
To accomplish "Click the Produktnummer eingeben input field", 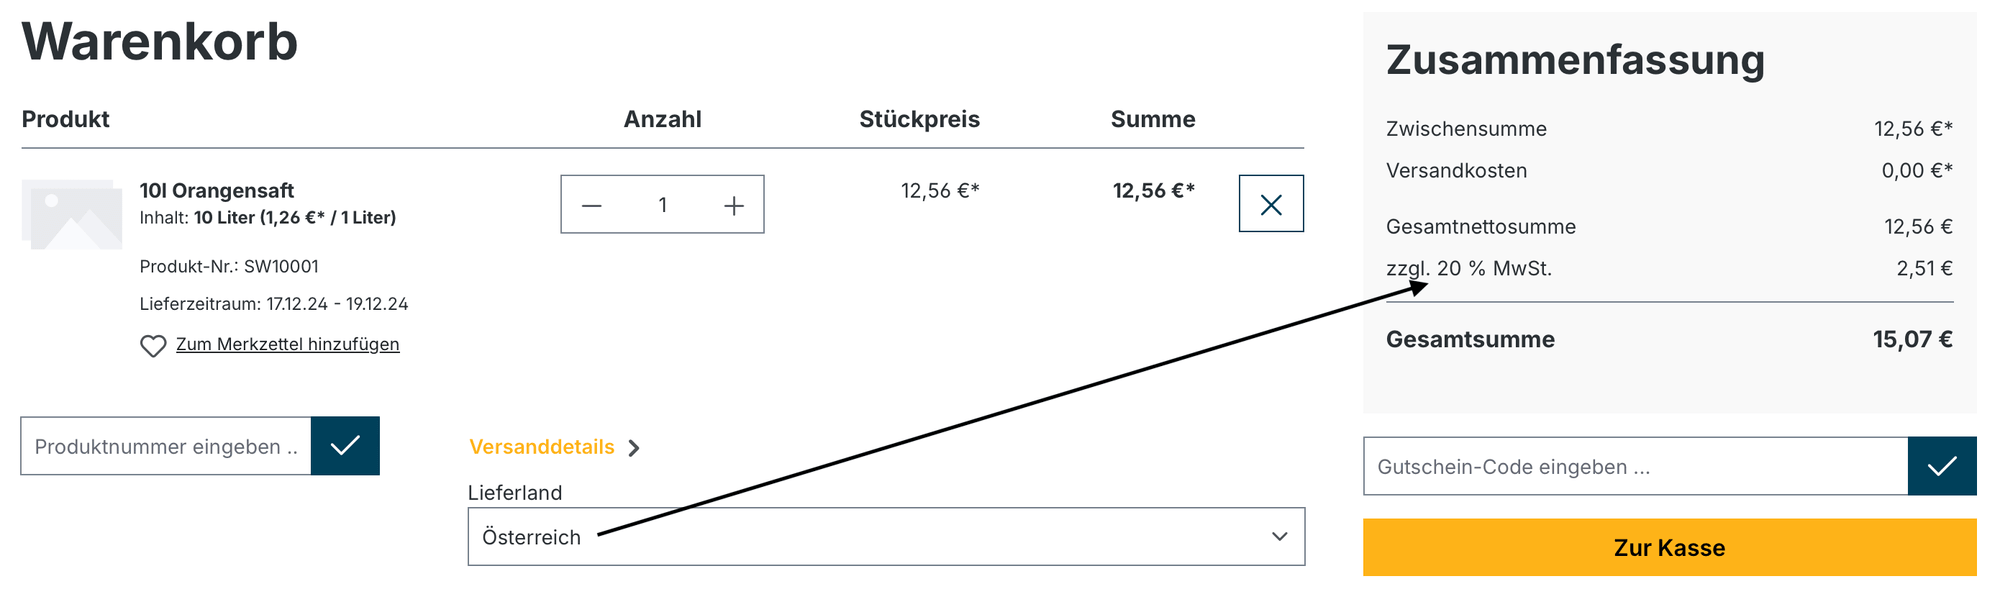I will pos(165,446).
